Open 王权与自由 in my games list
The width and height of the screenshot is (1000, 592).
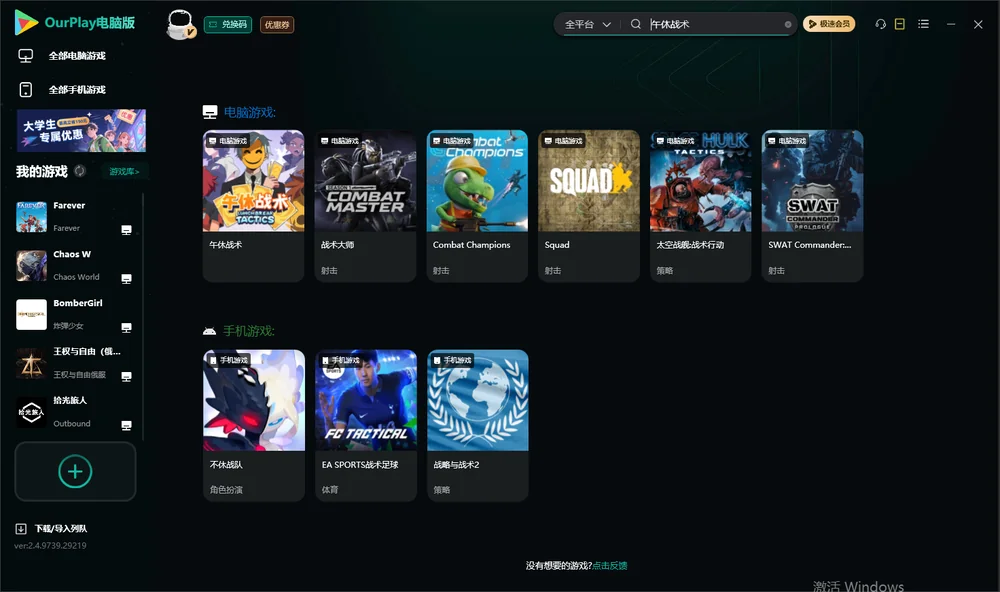coord(77,363)
